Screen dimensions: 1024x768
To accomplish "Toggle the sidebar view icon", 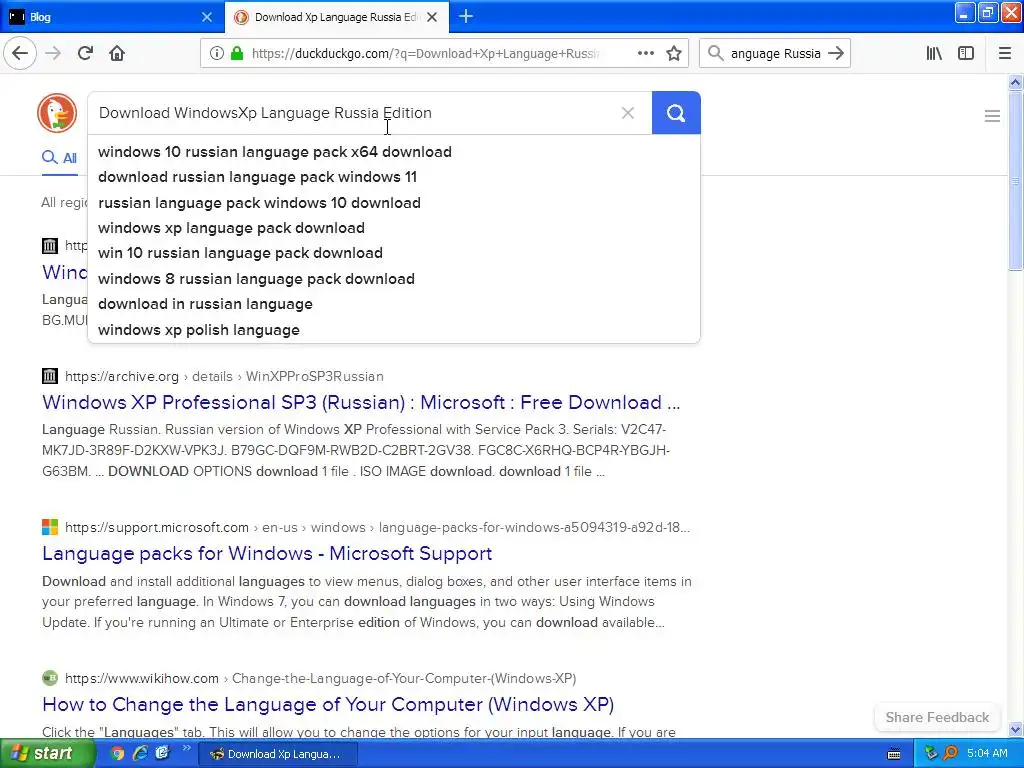I will (x=966, y=54).
